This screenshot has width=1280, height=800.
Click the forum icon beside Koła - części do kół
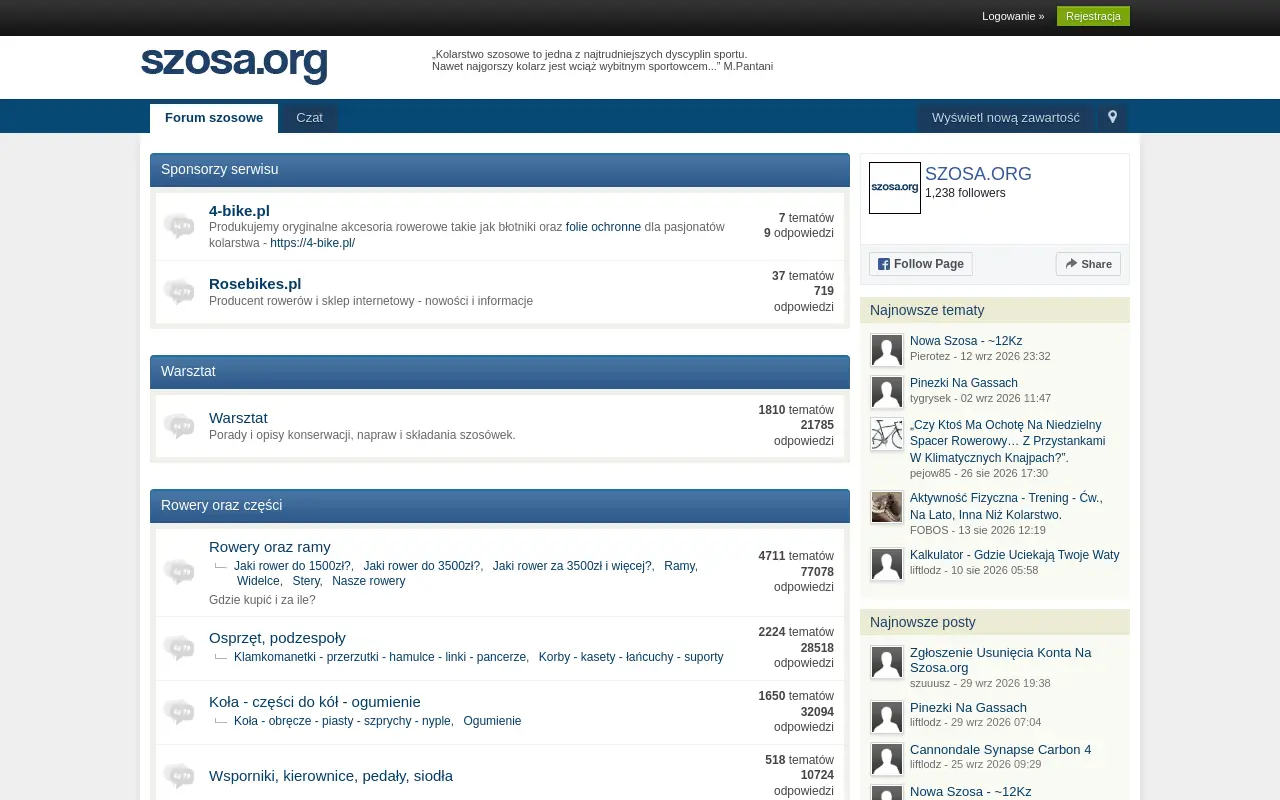coord(179,712)
